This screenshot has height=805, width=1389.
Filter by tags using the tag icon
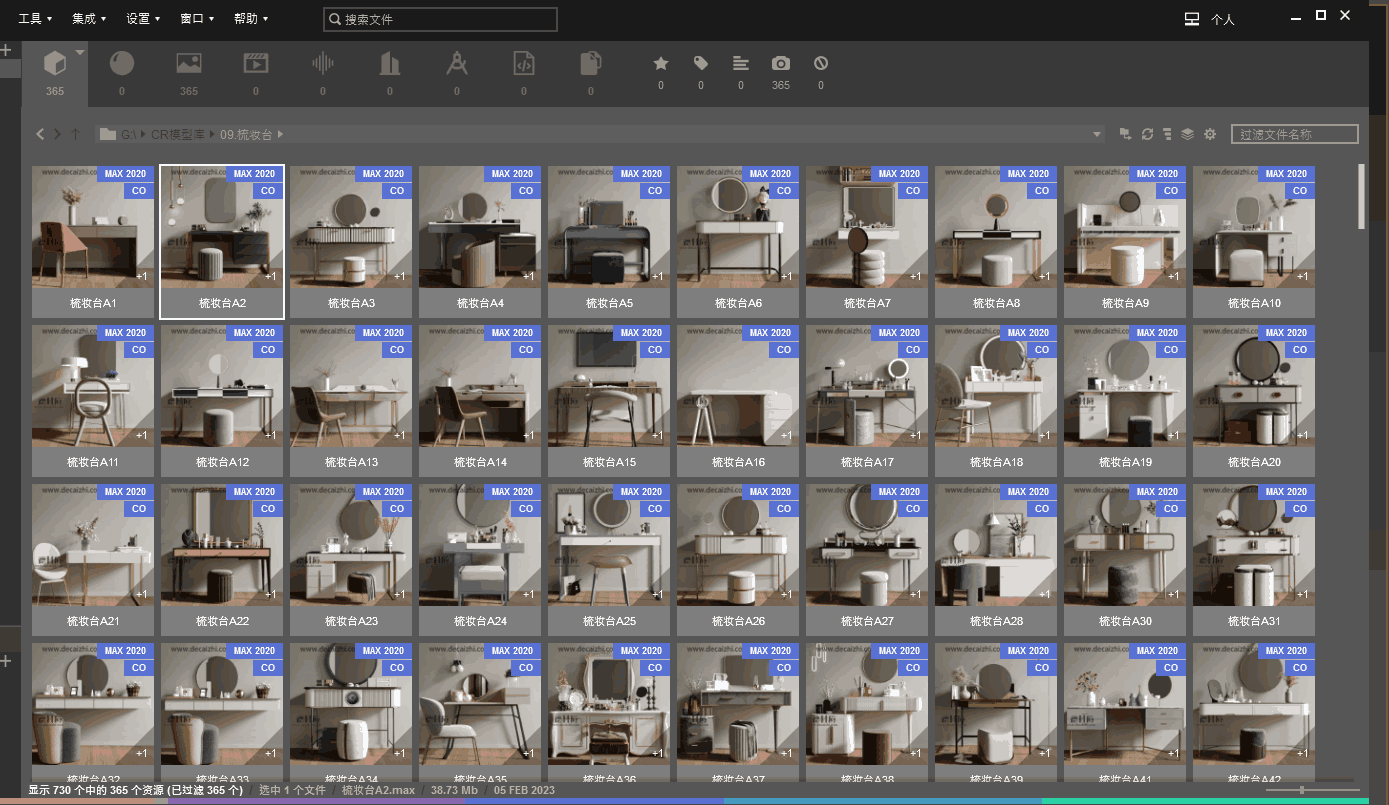pyautogui.click(x=701, y=63)
